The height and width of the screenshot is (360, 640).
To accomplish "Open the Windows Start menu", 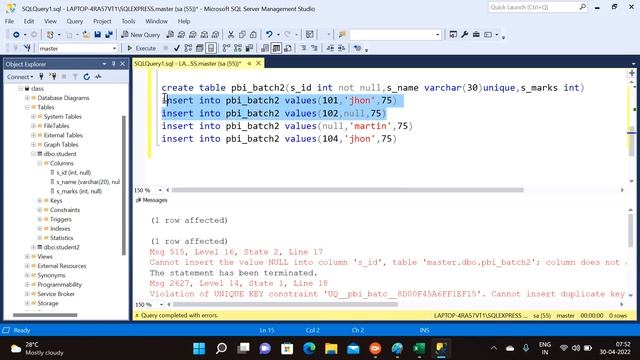I will tap(199, 349).
